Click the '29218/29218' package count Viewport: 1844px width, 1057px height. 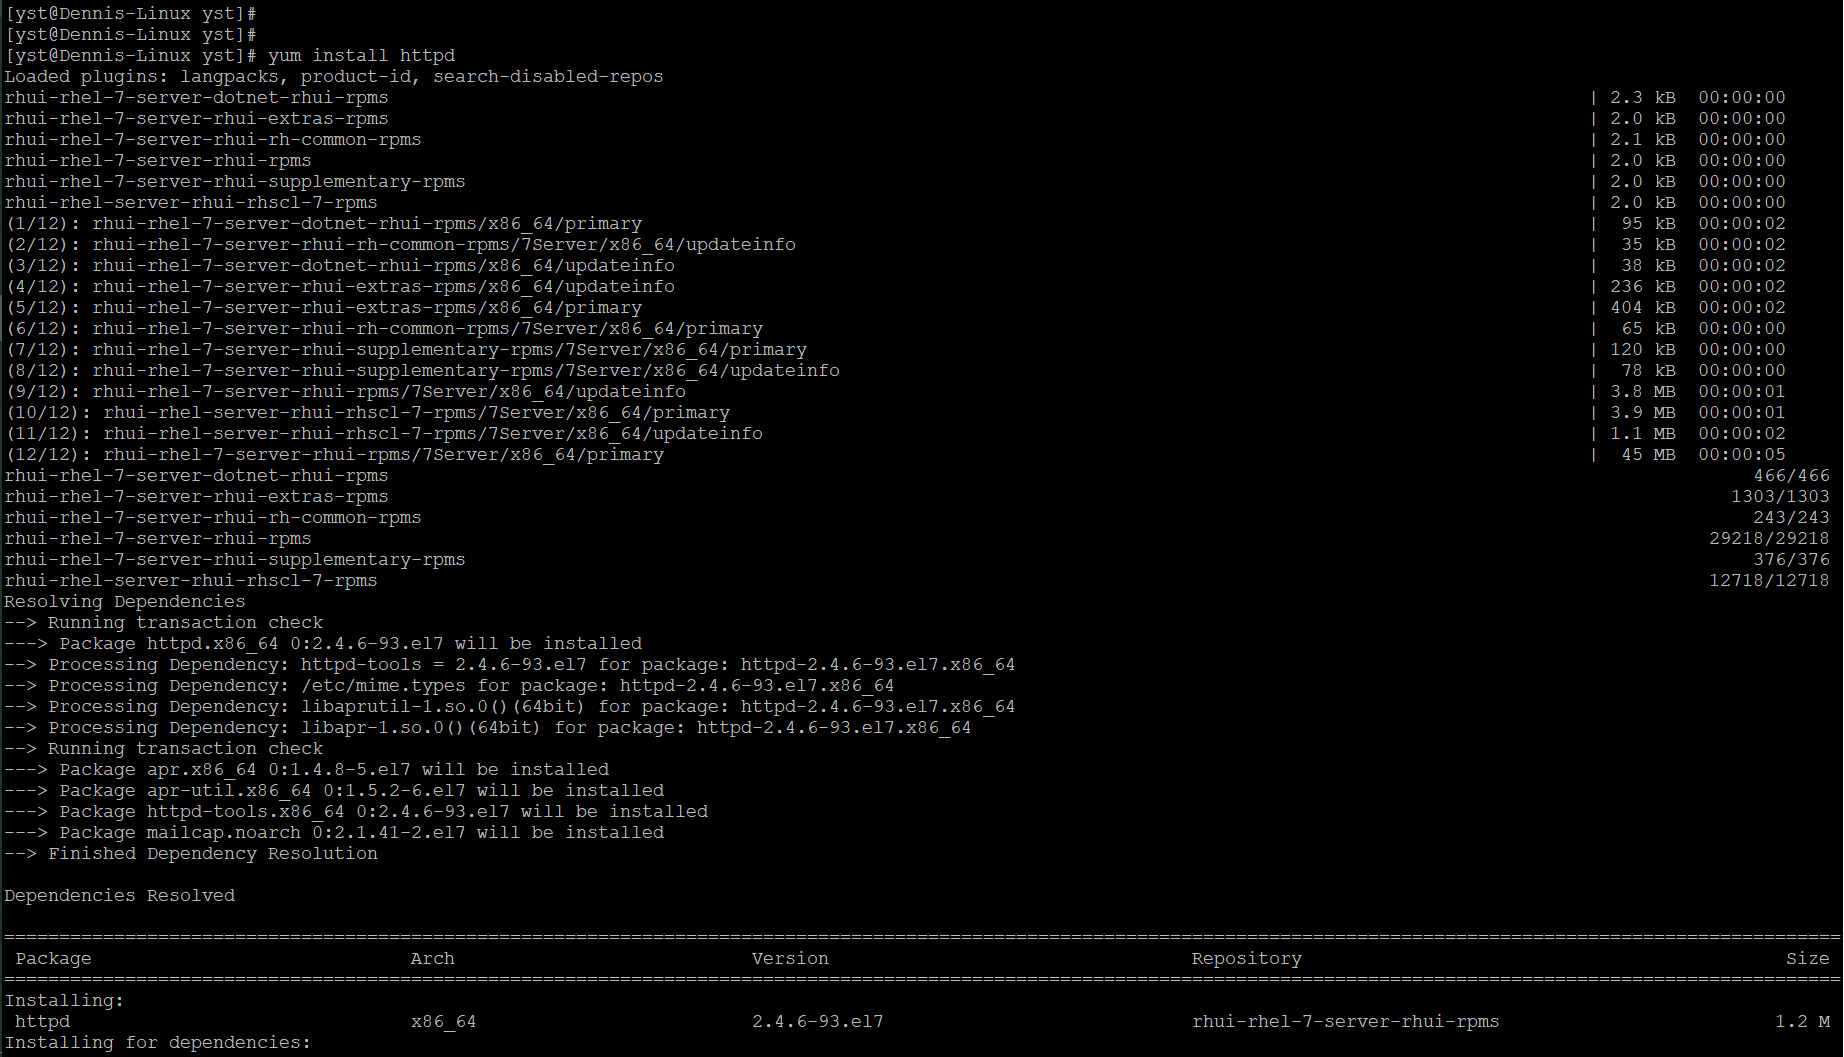pyautogui.click(x=1769, y=538)
